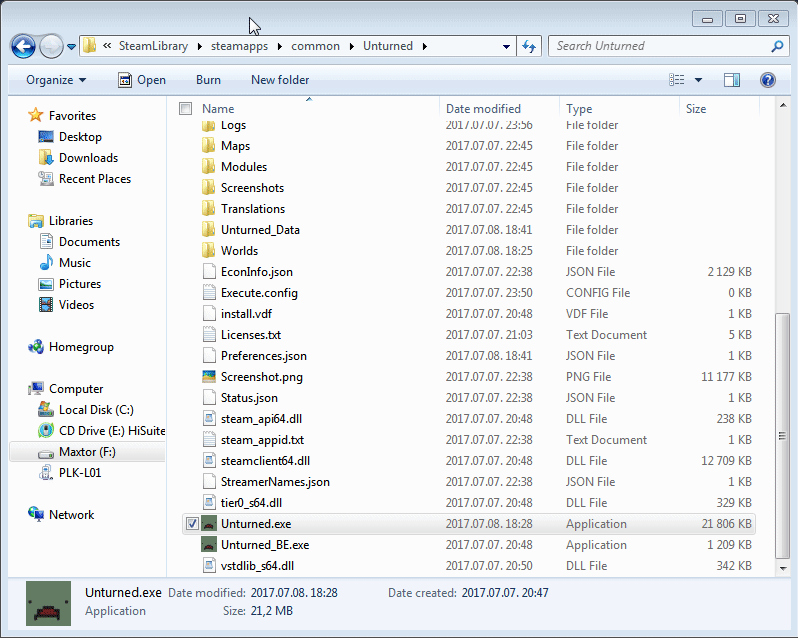Open Desktop in navigation pane
Image resolution: width=798 pixels, height=638 pixels.
[80, 137]
